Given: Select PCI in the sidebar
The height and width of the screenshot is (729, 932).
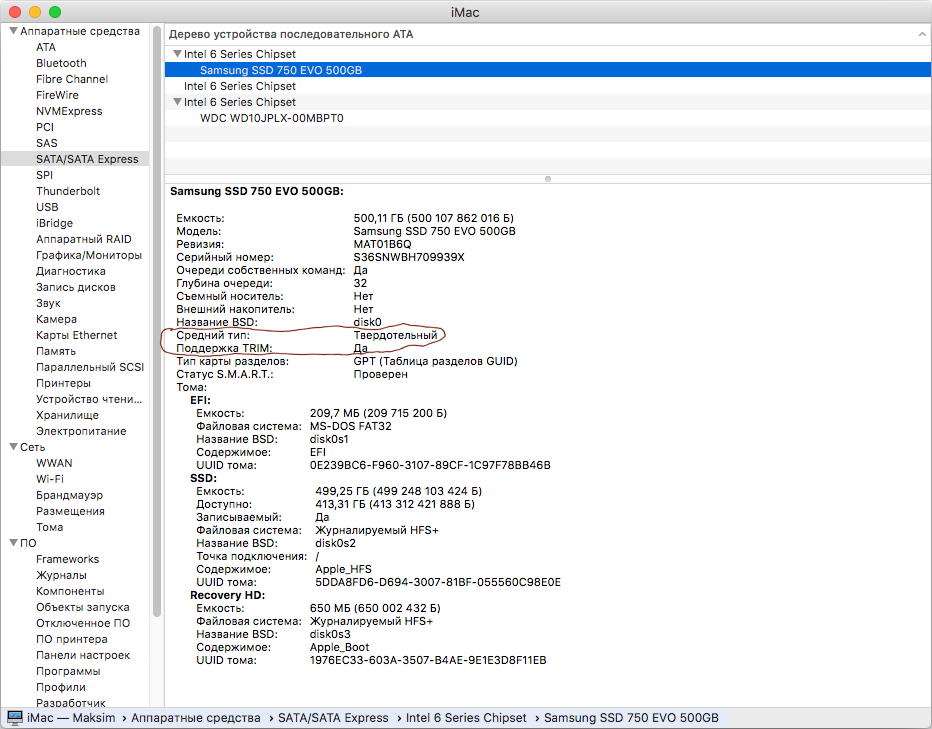Looking at the screenshot, I should (45, 127).
